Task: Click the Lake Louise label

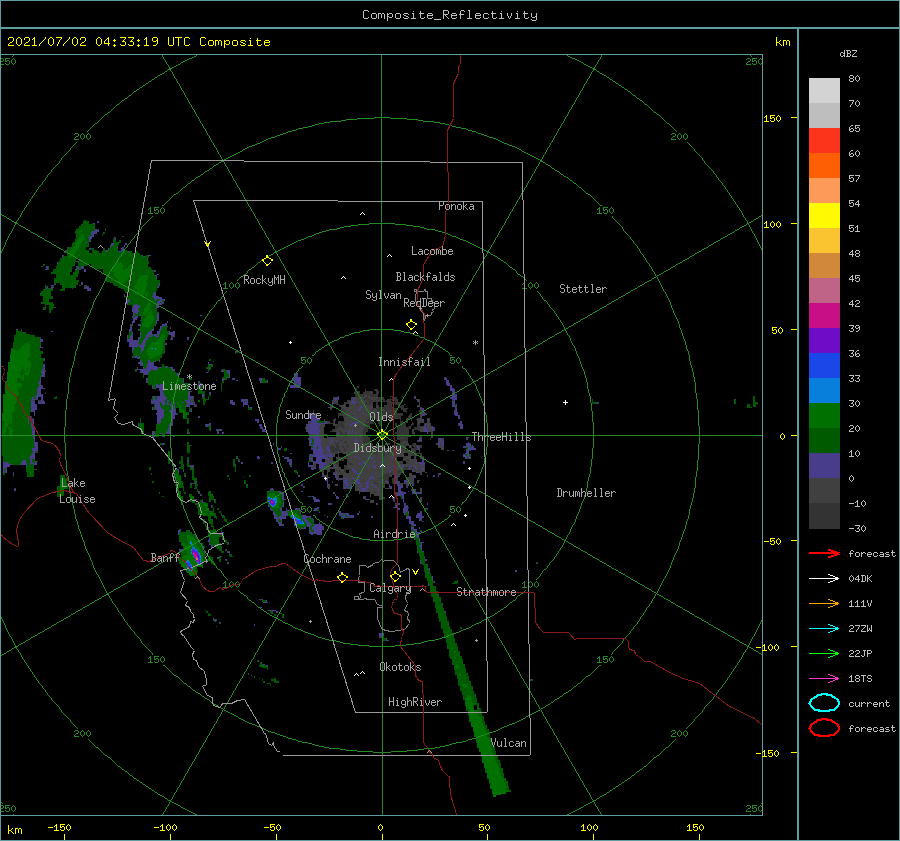Action: (77, 491)
